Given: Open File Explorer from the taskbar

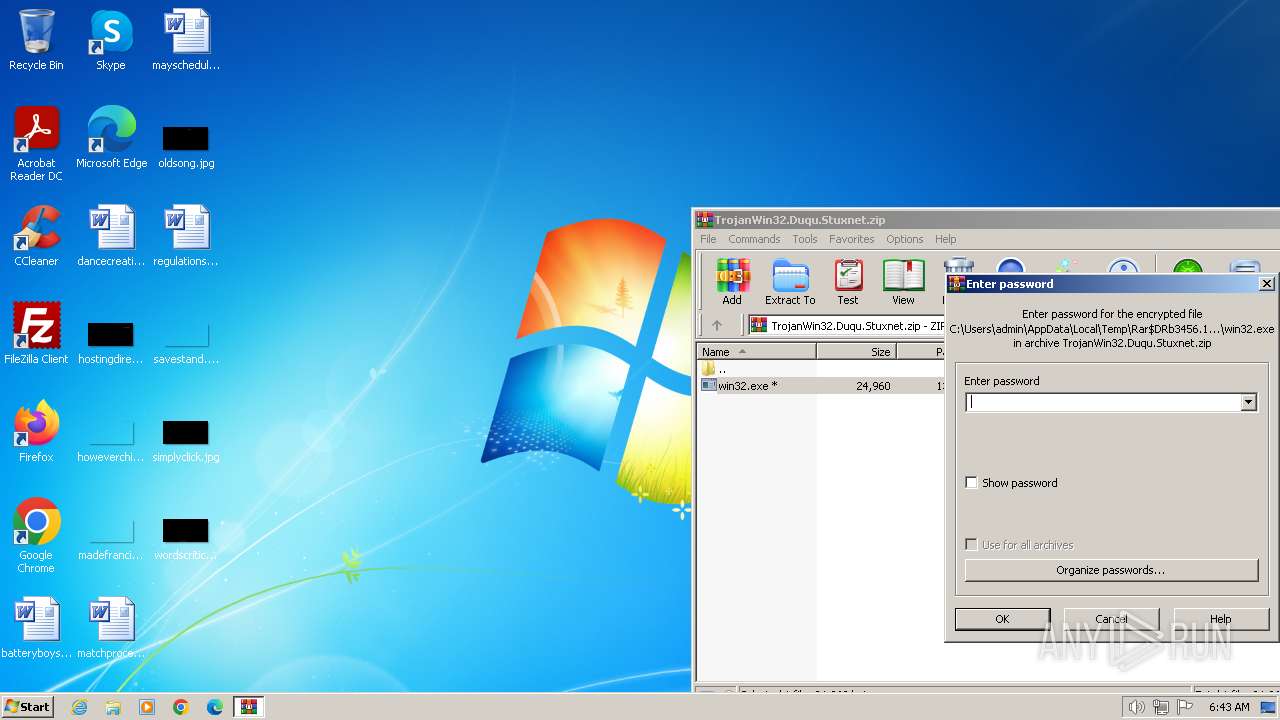Looking at the screenshot, I should tap(113, 707).
